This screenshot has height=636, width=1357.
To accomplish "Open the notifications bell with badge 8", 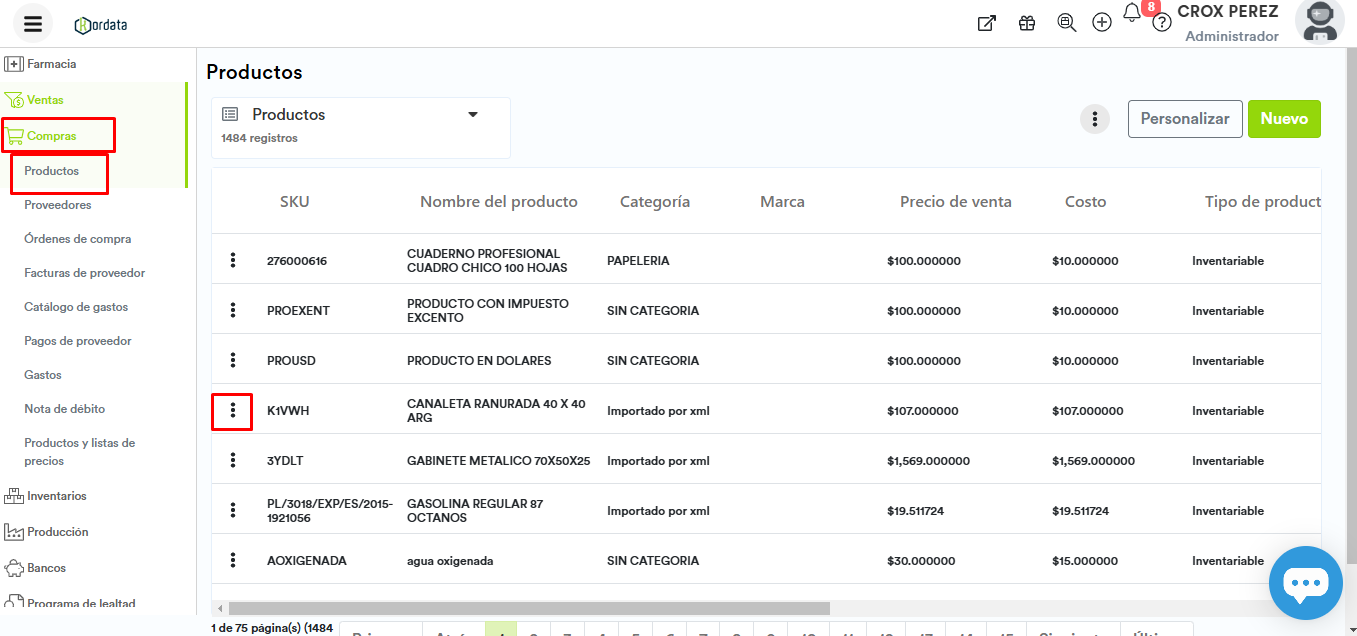I will [x=1132, y=13].
